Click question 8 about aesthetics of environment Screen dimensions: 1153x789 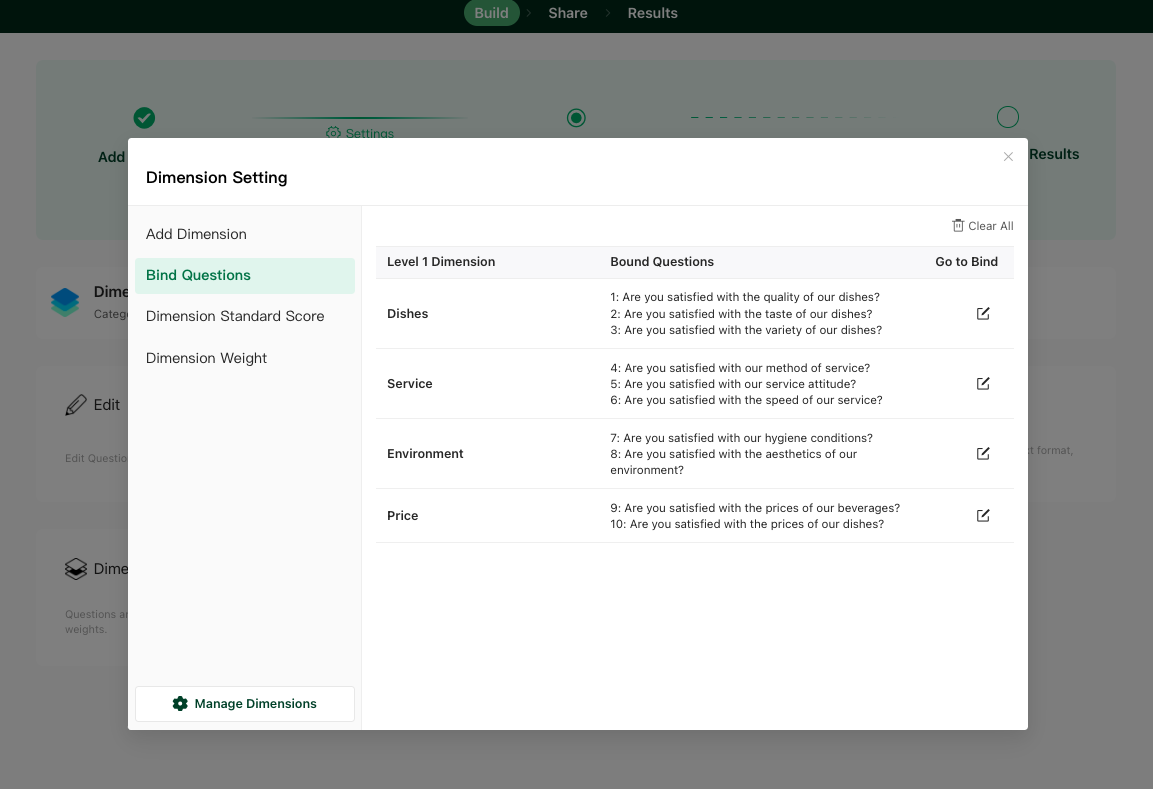[x=734, y=462]
